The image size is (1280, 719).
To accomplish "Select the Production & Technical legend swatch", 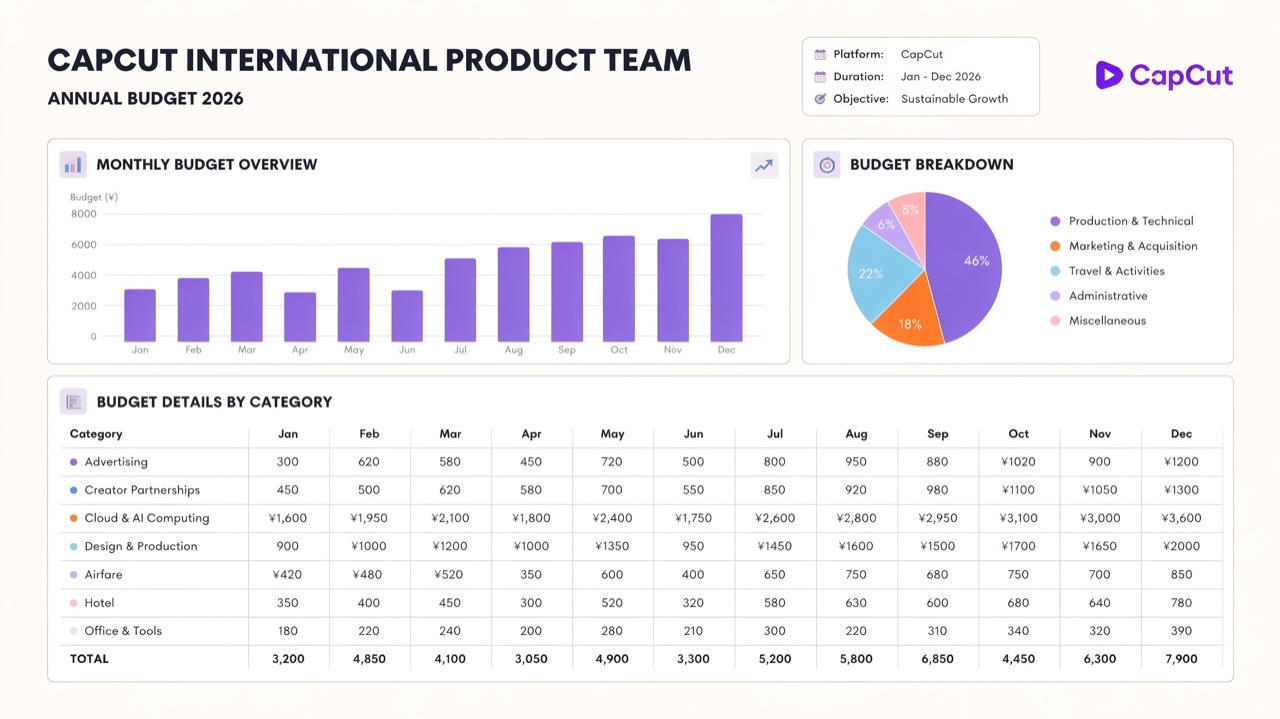I will click(x=1055, y=221).
